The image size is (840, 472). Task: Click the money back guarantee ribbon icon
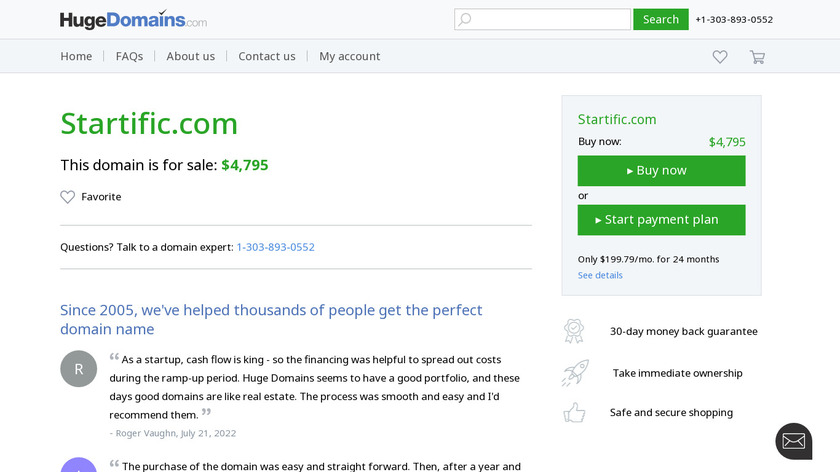(x=574, y=331)
